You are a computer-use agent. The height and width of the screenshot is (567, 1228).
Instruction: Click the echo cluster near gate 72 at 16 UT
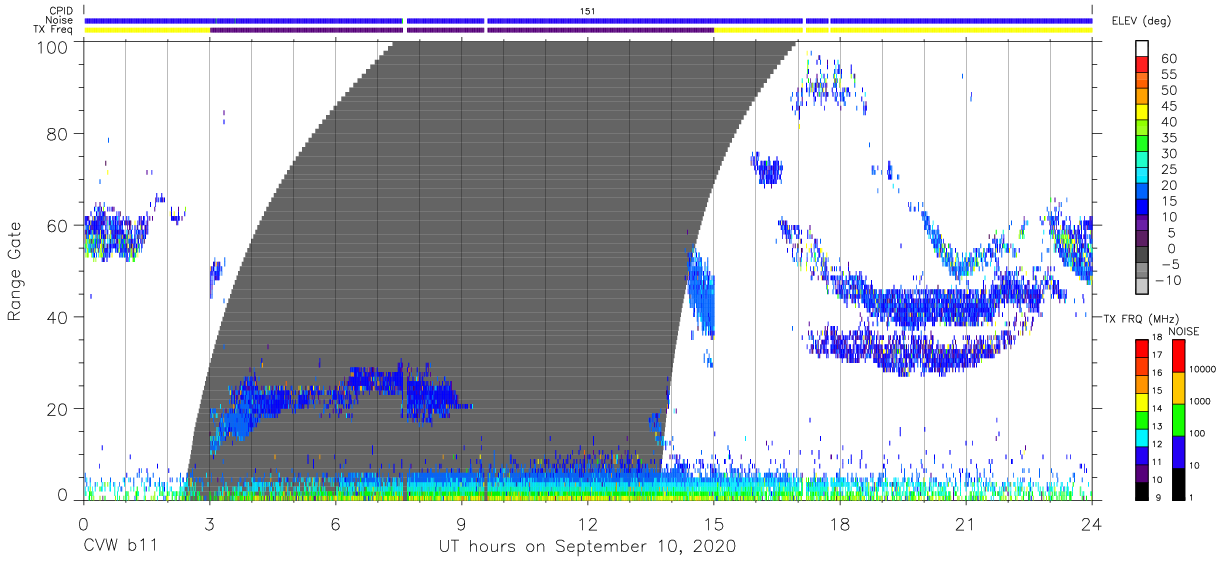(x=768, y=170)
